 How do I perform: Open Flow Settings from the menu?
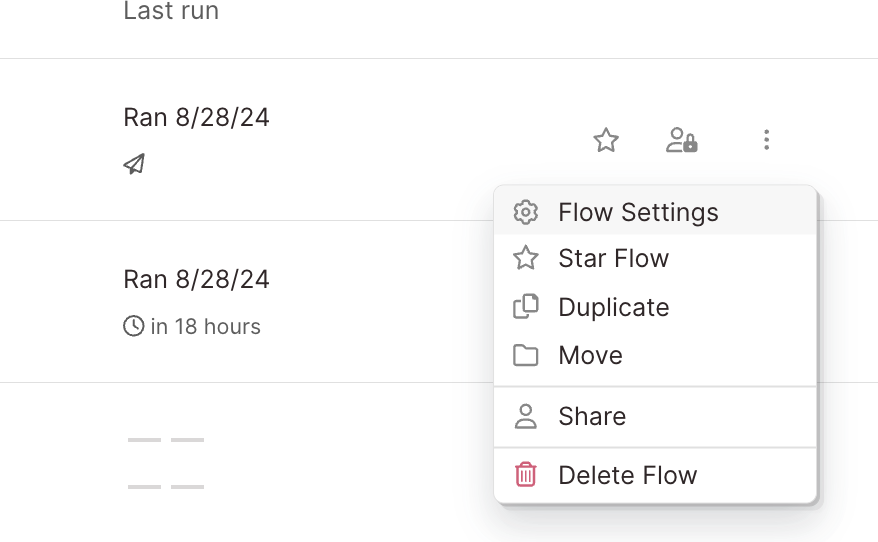tap(655, 212)
